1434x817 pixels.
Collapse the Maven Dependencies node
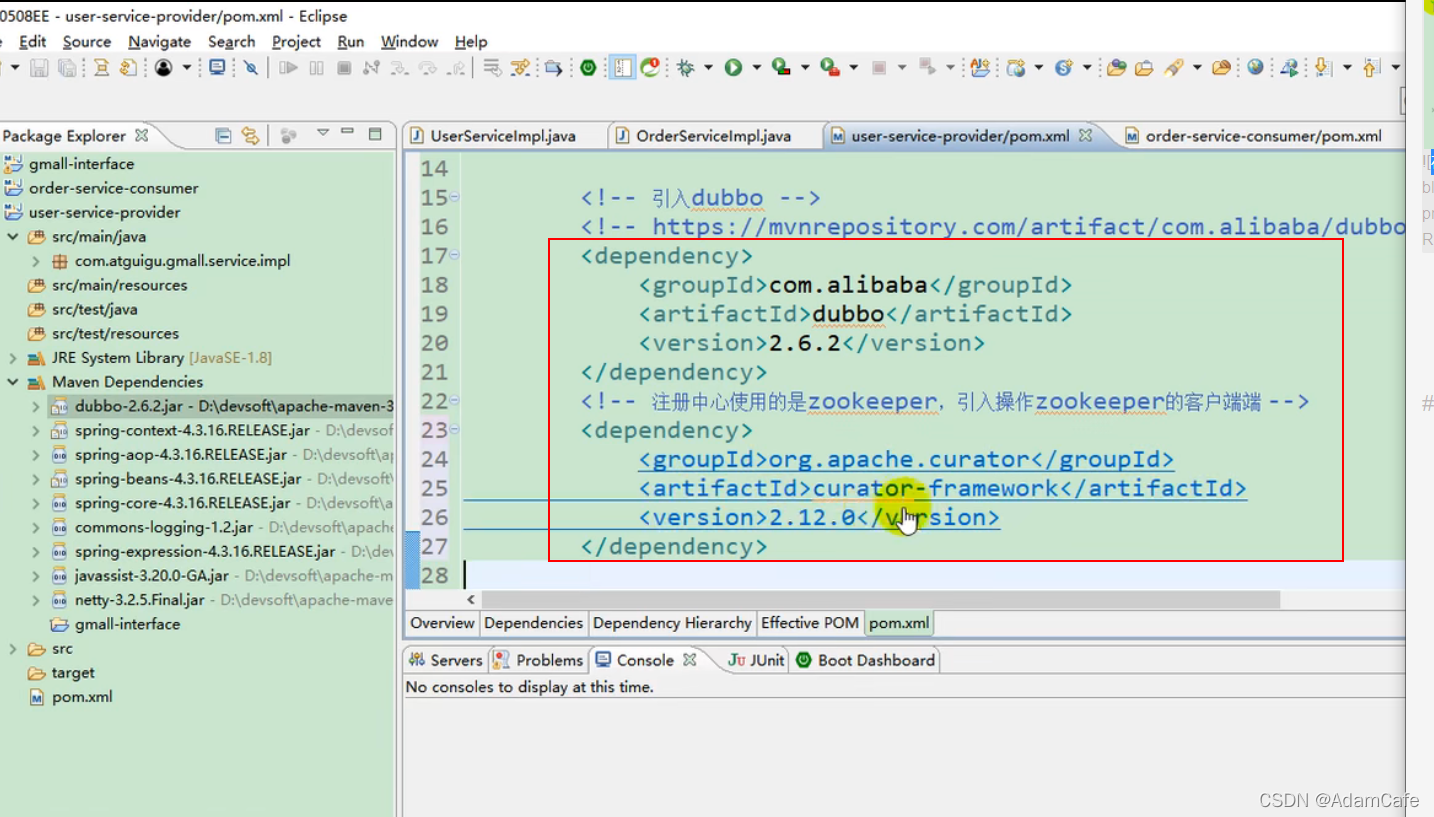13,382
